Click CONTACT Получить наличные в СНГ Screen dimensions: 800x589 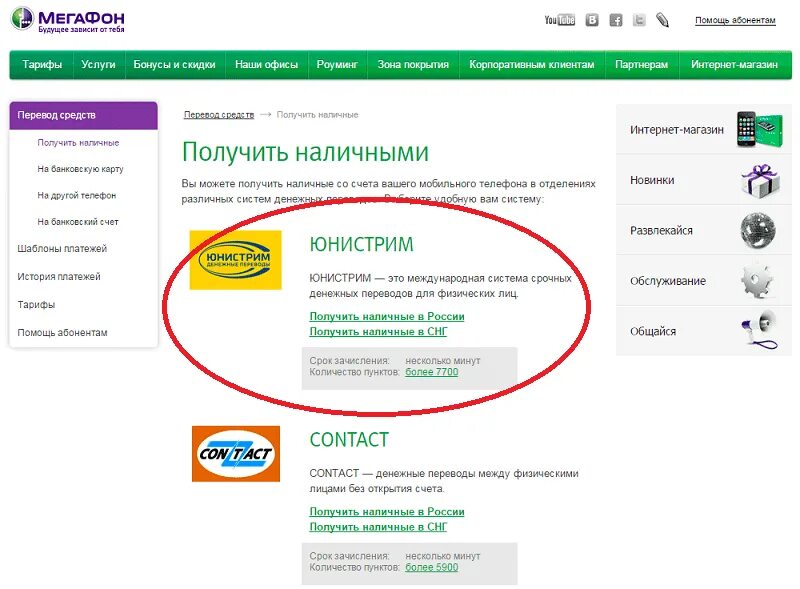(x=378, y=527)
